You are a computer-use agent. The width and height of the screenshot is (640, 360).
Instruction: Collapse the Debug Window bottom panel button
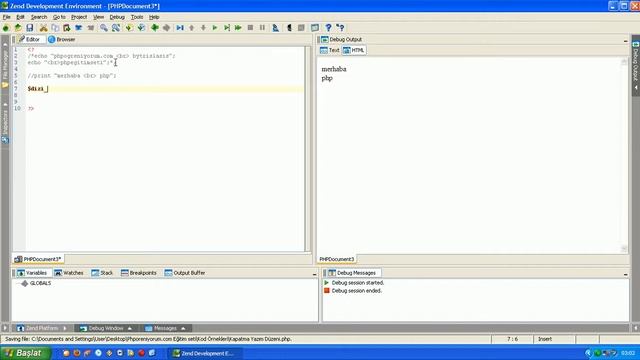[106, 328]
